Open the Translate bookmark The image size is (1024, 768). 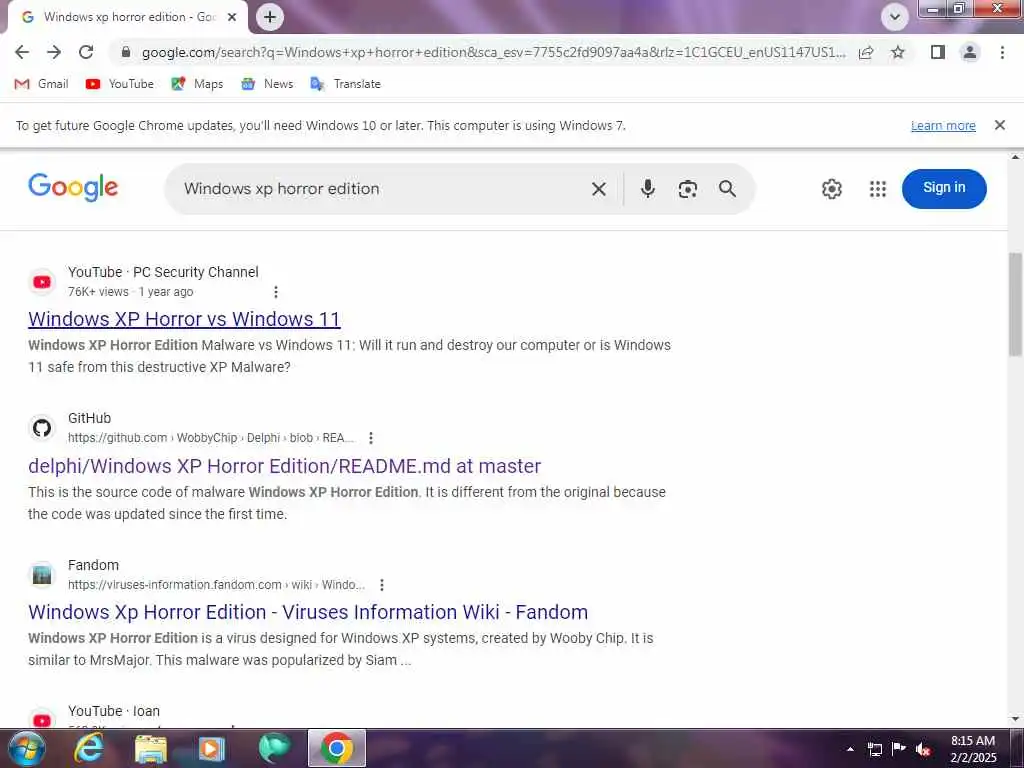click(x=345, y=84)
